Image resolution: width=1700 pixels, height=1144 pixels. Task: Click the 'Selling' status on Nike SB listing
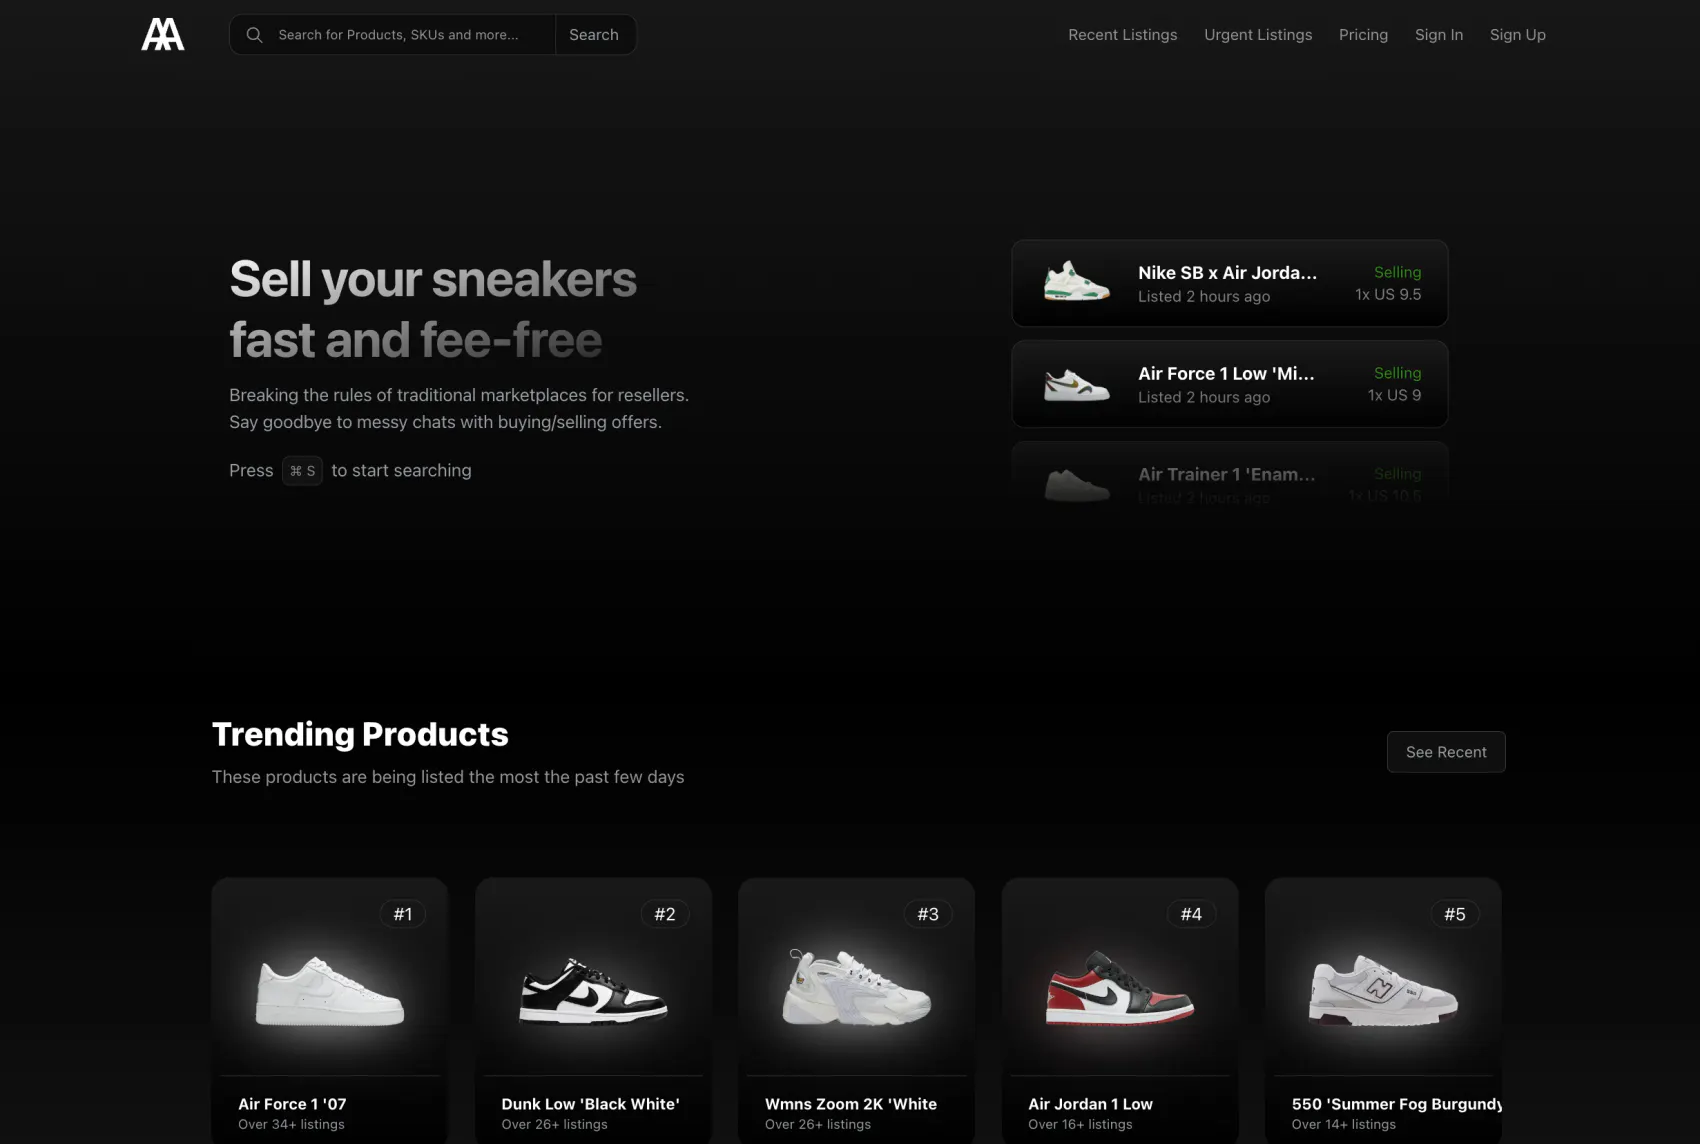1397,272
